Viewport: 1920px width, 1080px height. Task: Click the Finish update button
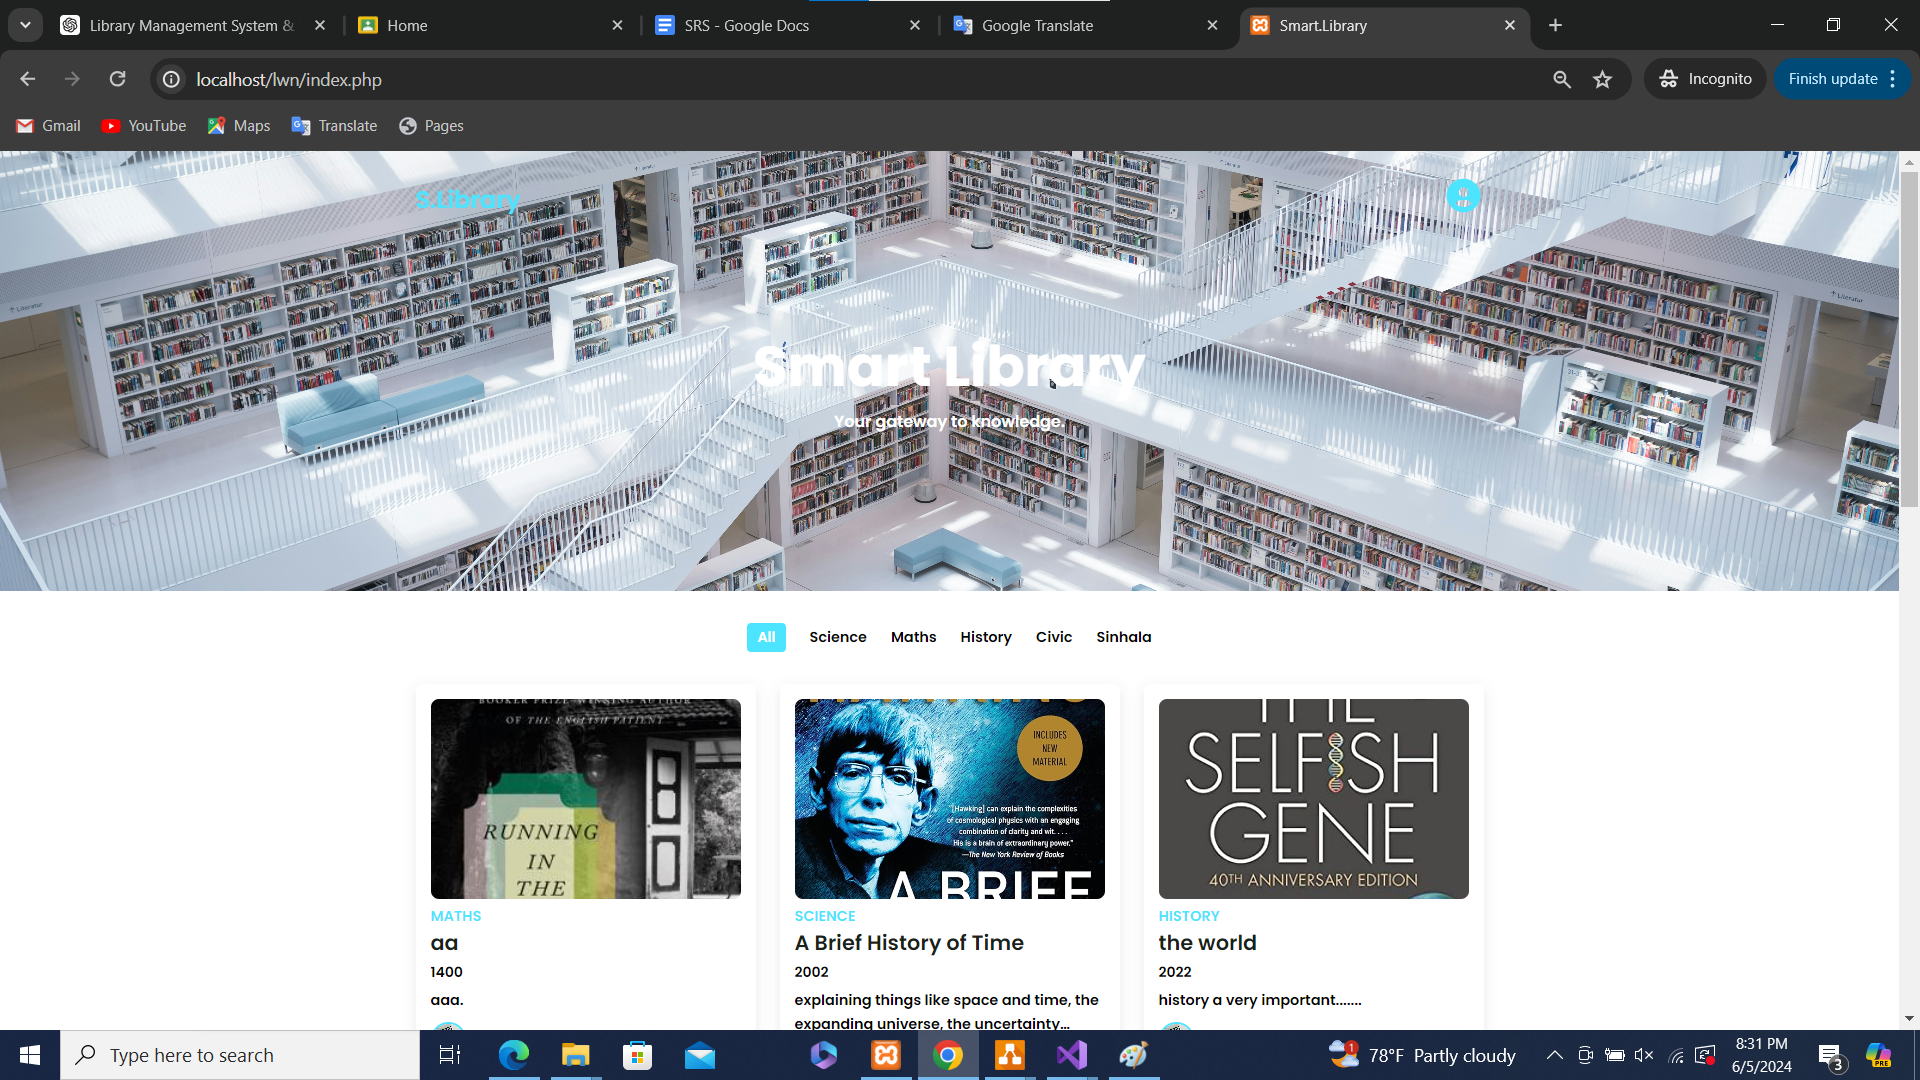point(1832,79)
